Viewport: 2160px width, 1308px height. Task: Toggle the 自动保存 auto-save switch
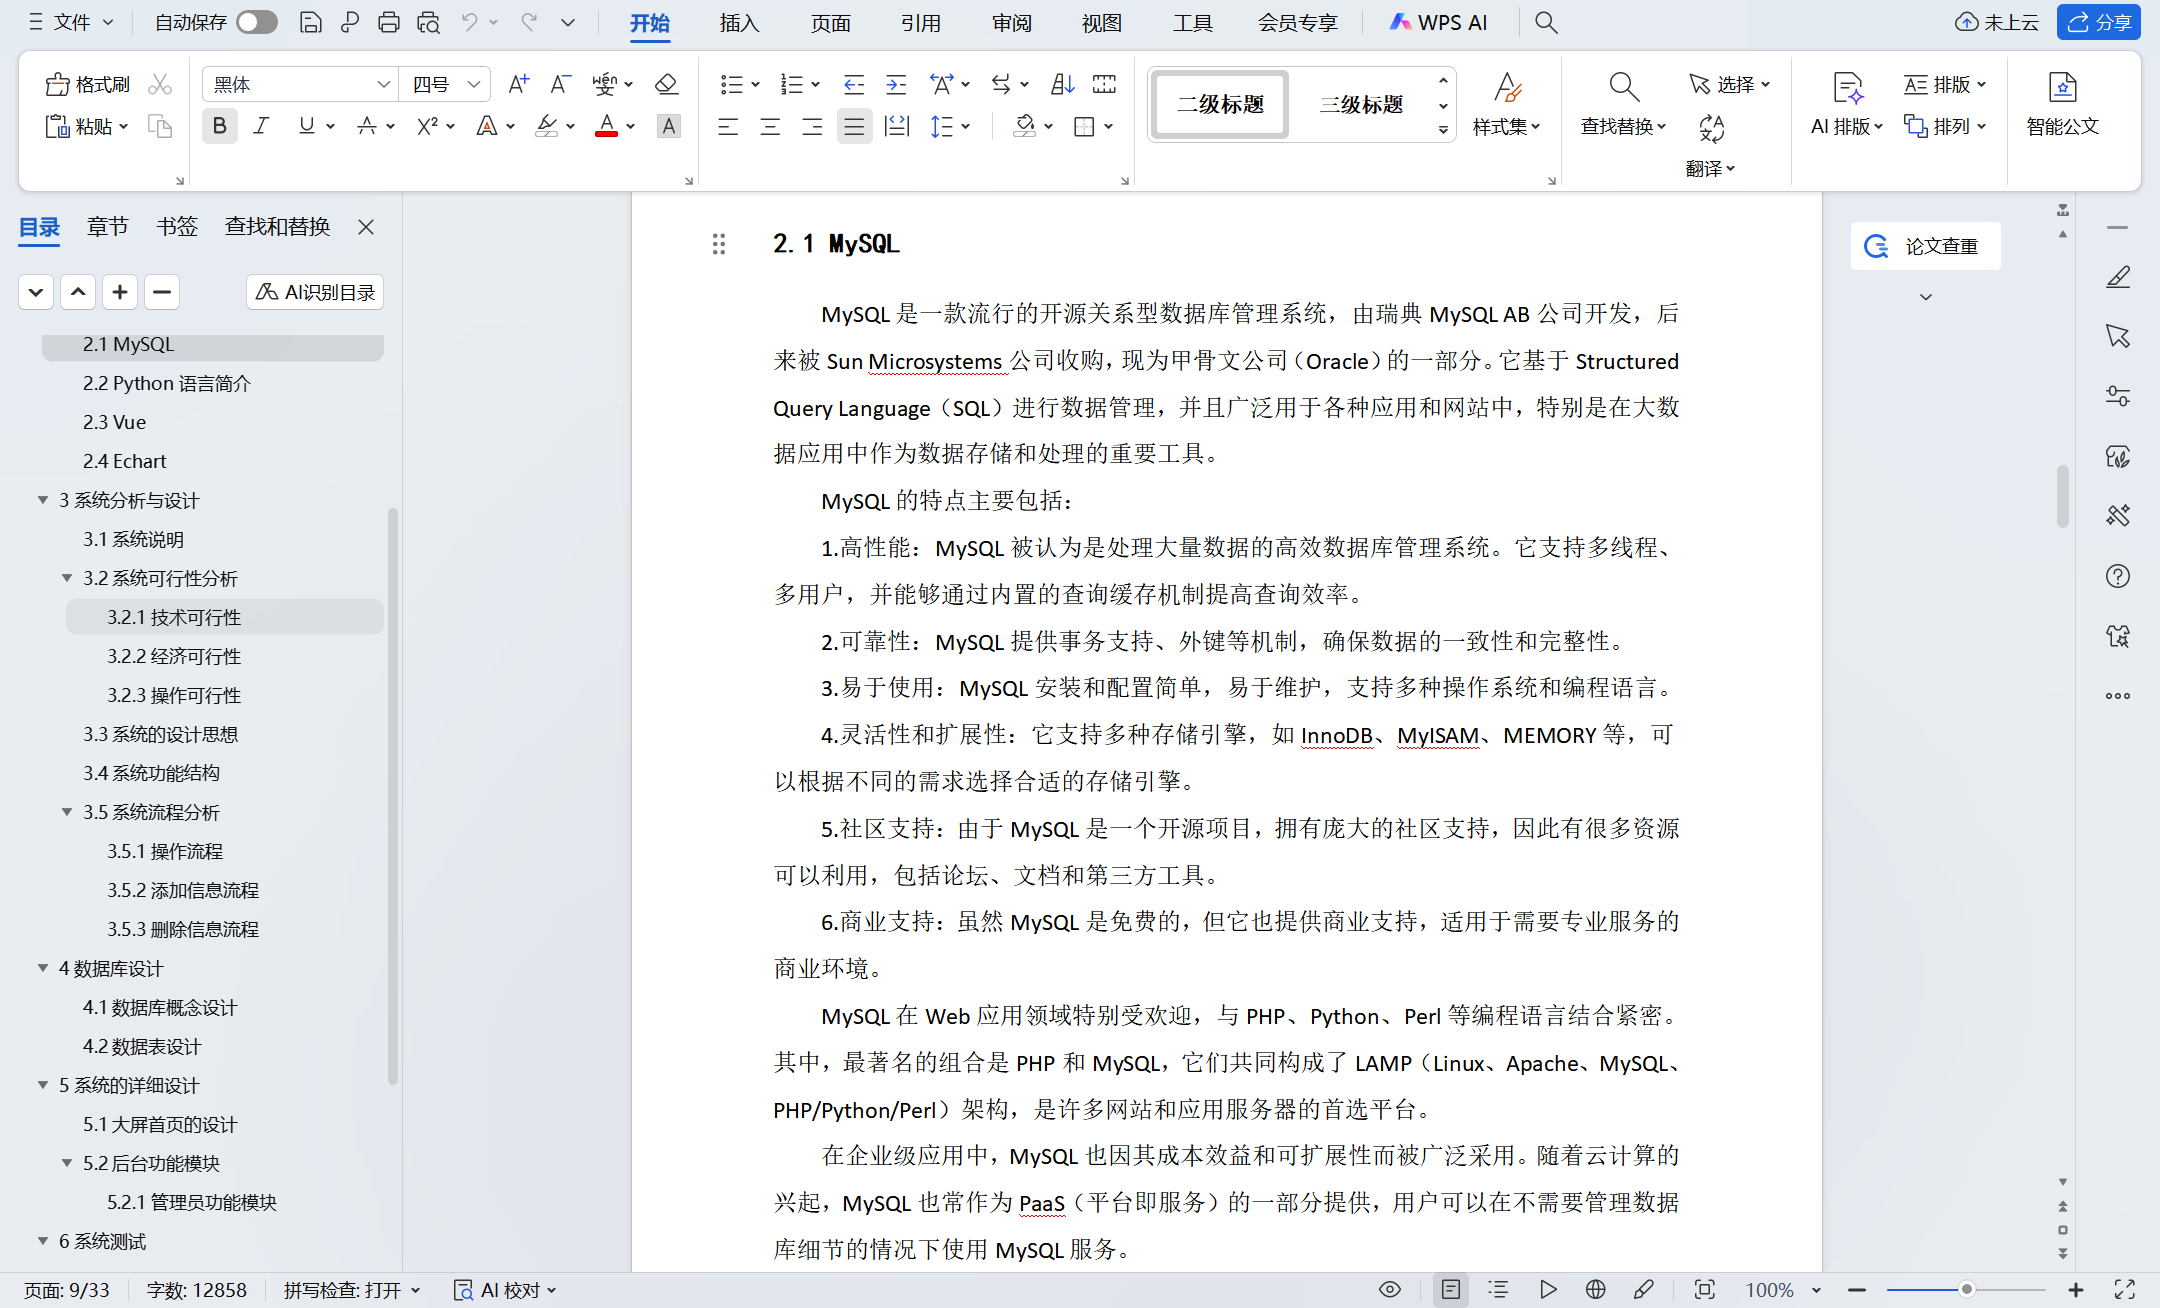tap(257, 22)
